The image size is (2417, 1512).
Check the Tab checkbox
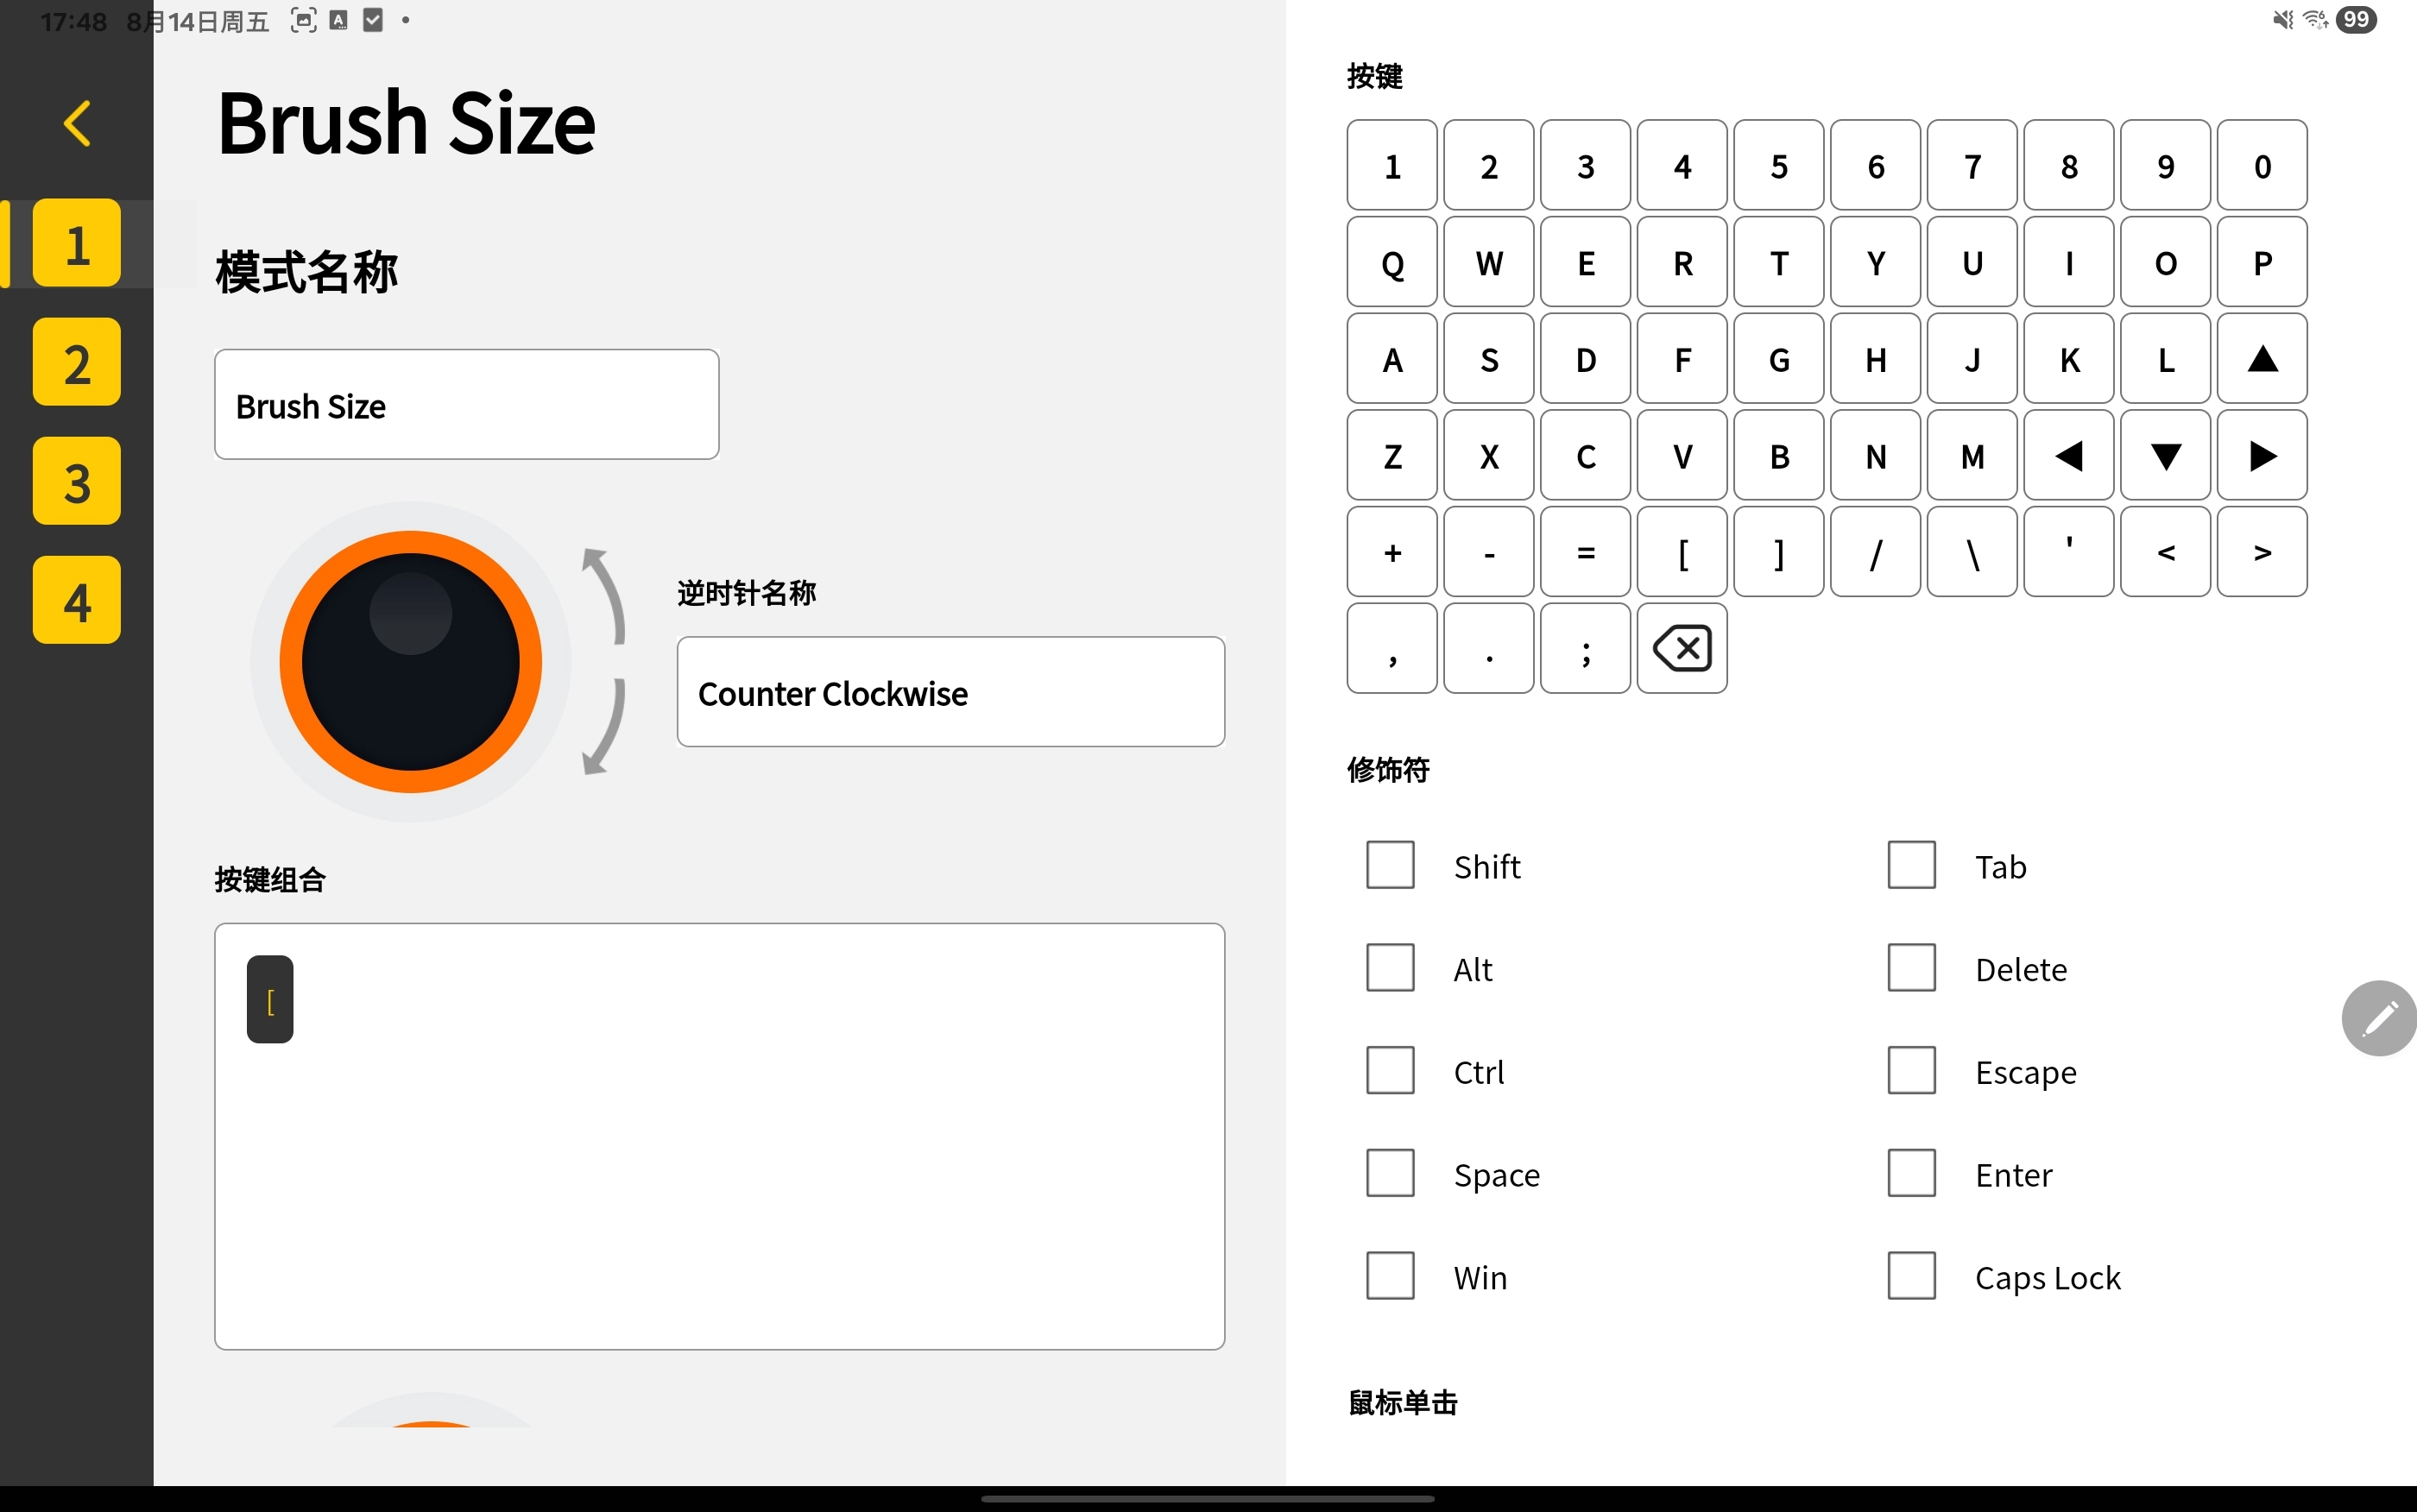pyautogui.click(x=1911, y=865)
